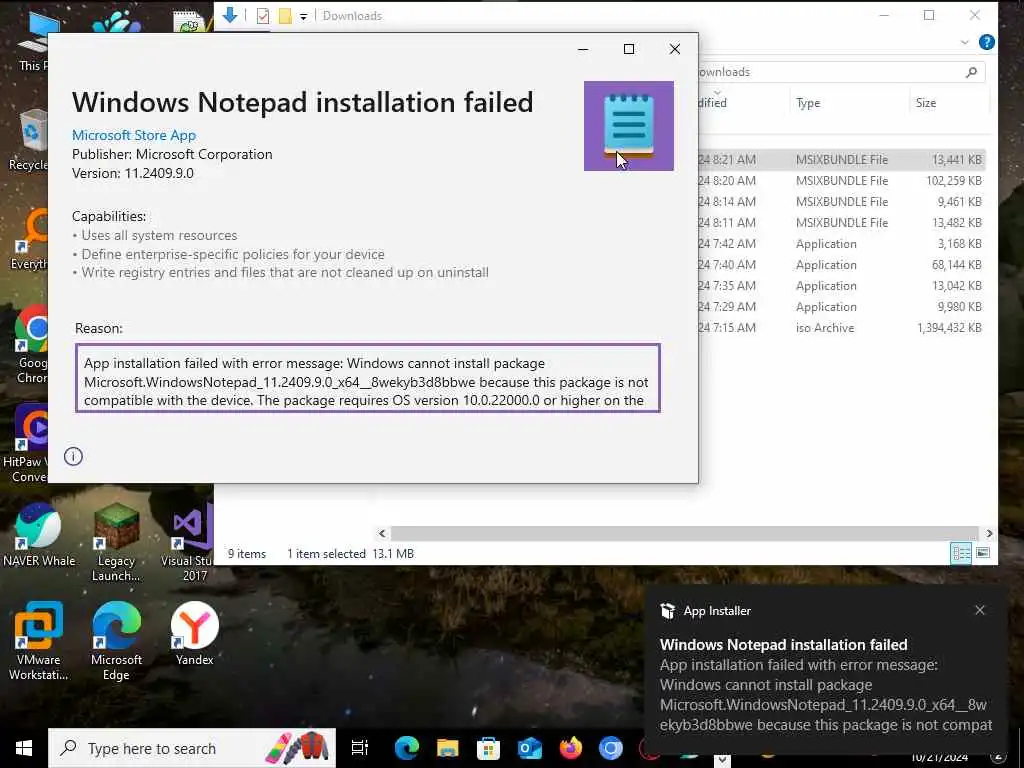The height and width of the screenshot is (768, 1024).
Task: Select the 102,259 KB MSIXBUNDLE file row
Action: tap(841, 180)
